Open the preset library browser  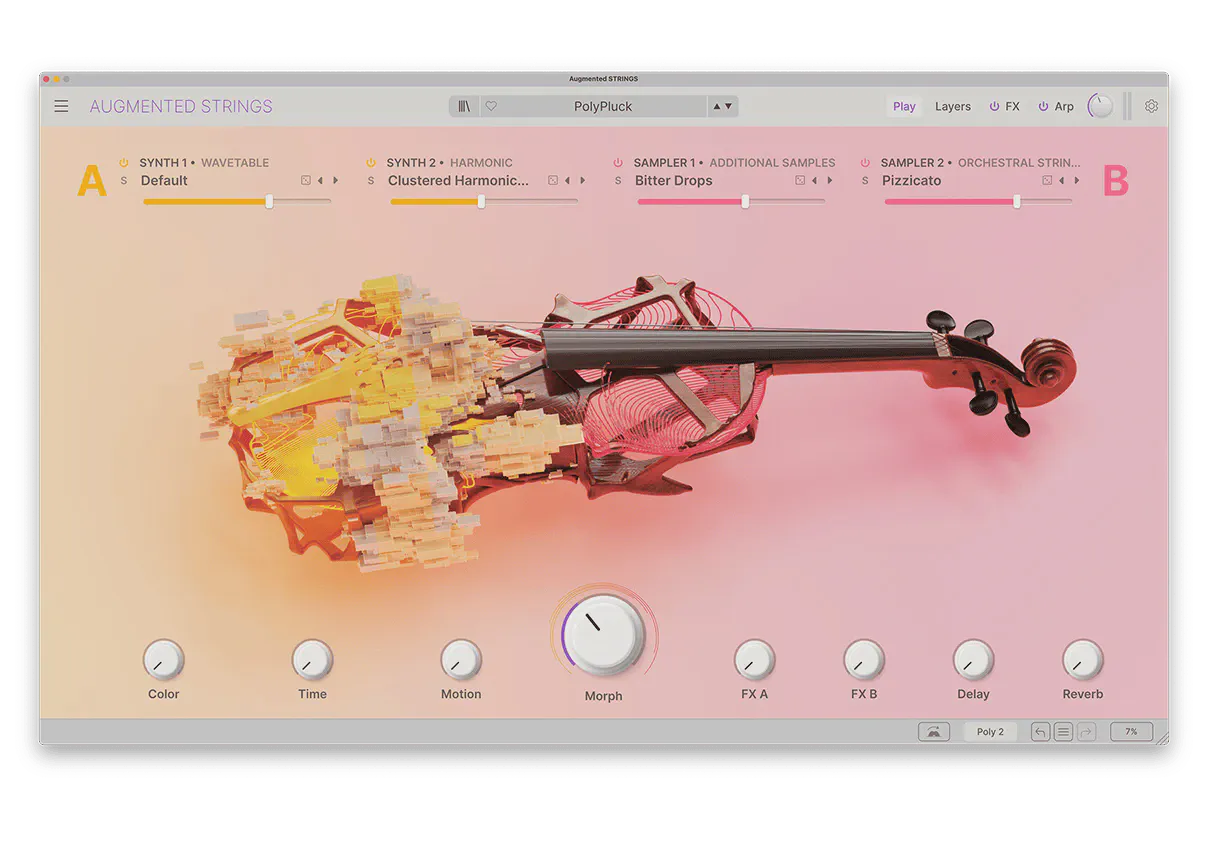click(464, 106)
